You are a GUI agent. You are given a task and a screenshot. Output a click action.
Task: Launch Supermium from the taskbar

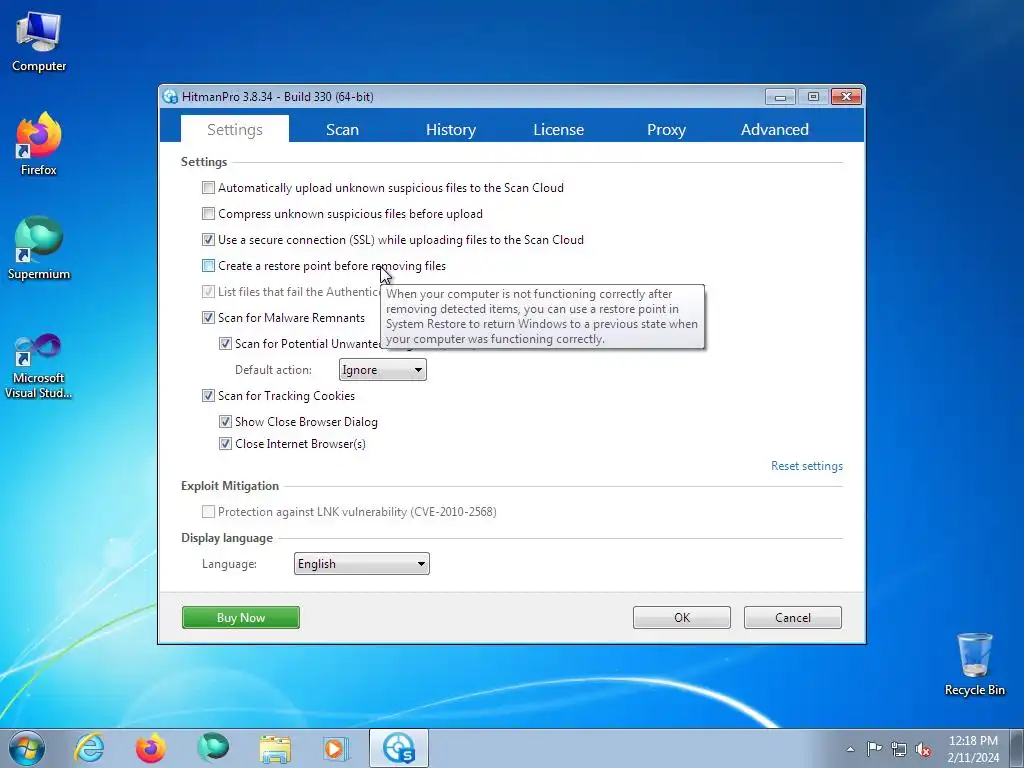(213, 748)
